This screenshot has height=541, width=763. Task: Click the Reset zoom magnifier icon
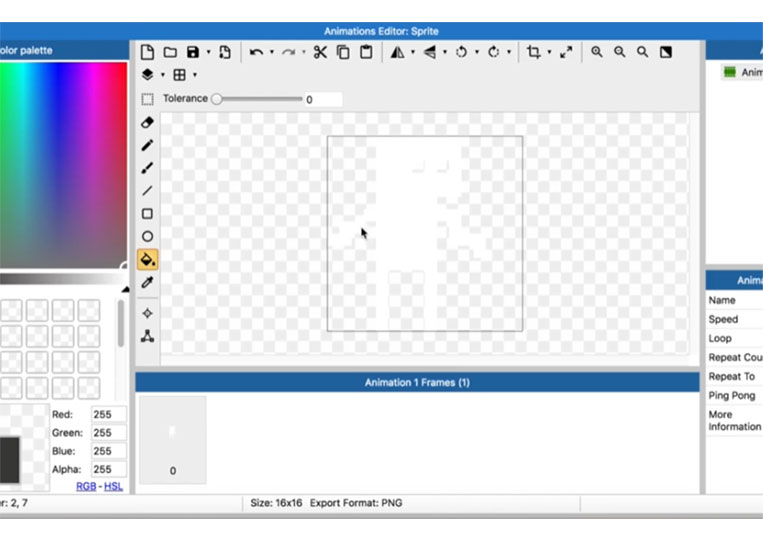[642, 52]
